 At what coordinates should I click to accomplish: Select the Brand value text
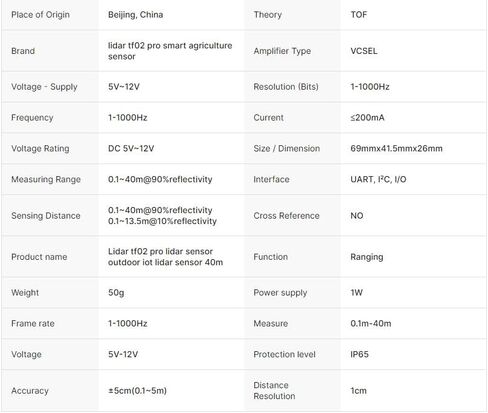click(170, 51)
